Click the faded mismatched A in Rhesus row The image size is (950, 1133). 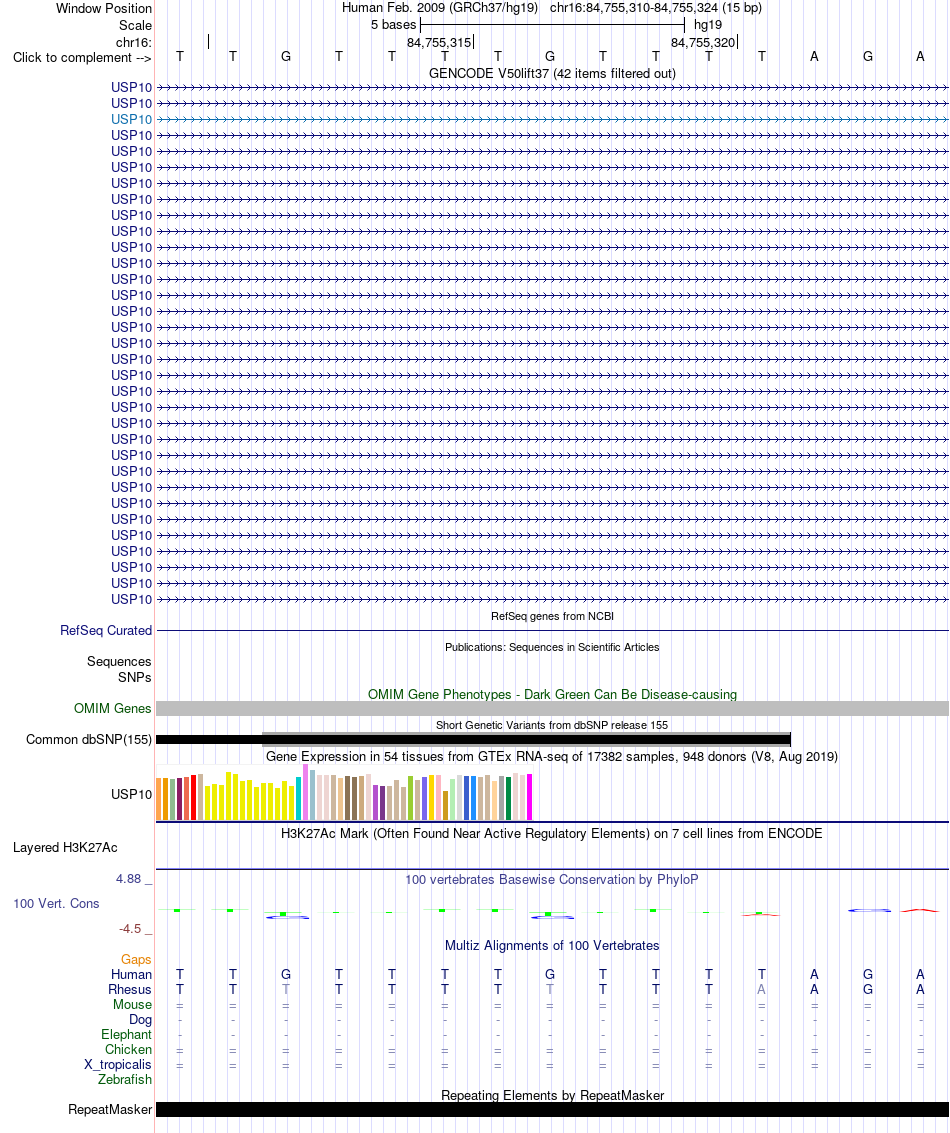(761, 989)
